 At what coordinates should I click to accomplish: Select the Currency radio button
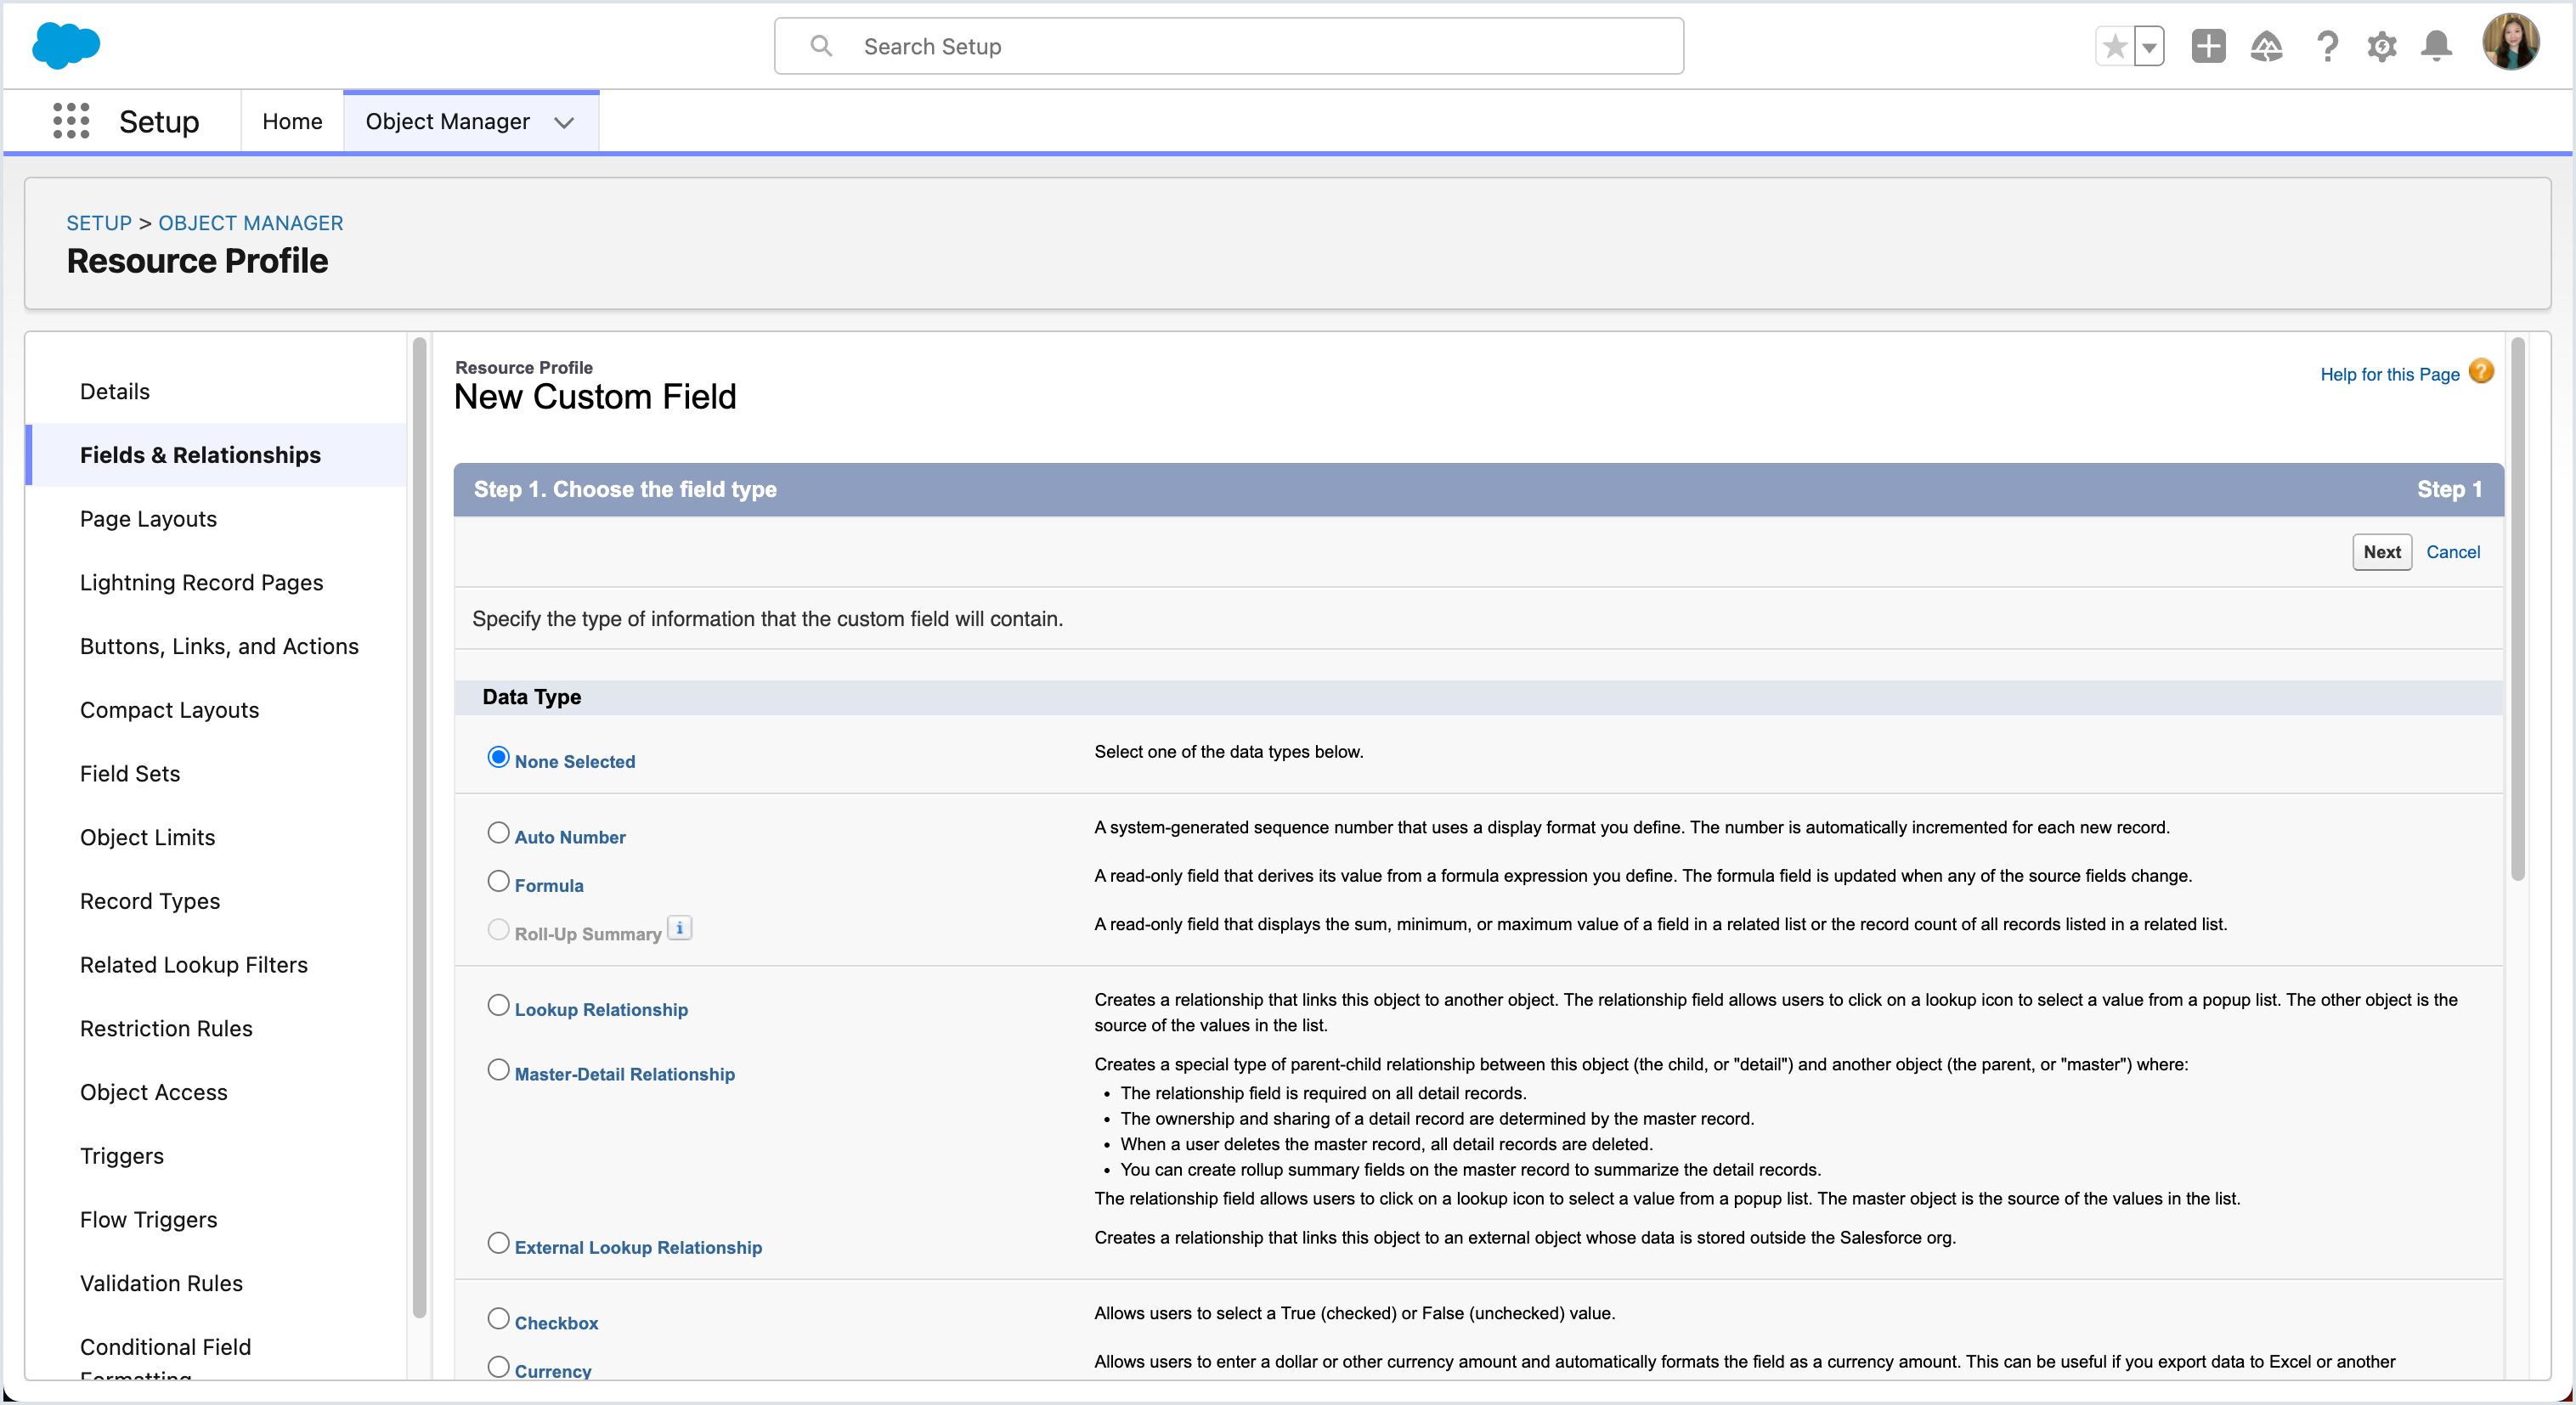[498, 1367]
